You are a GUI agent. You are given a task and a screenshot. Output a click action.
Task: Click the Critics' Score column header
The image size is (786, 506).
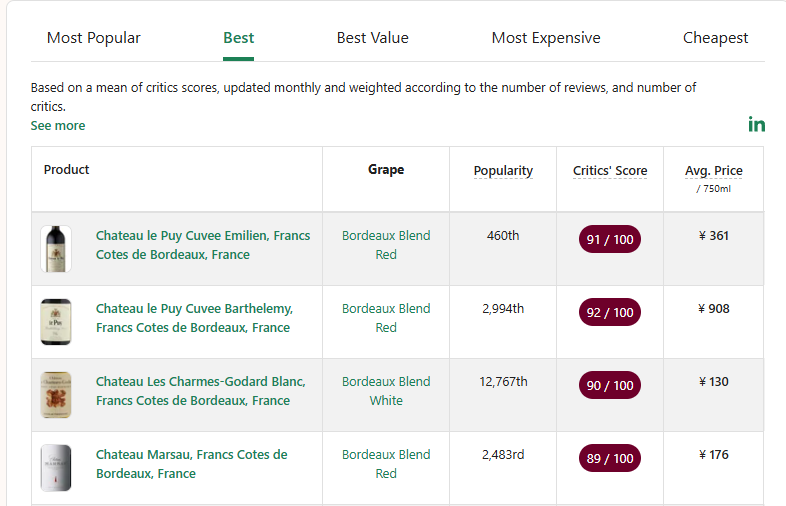pos(610,171)
